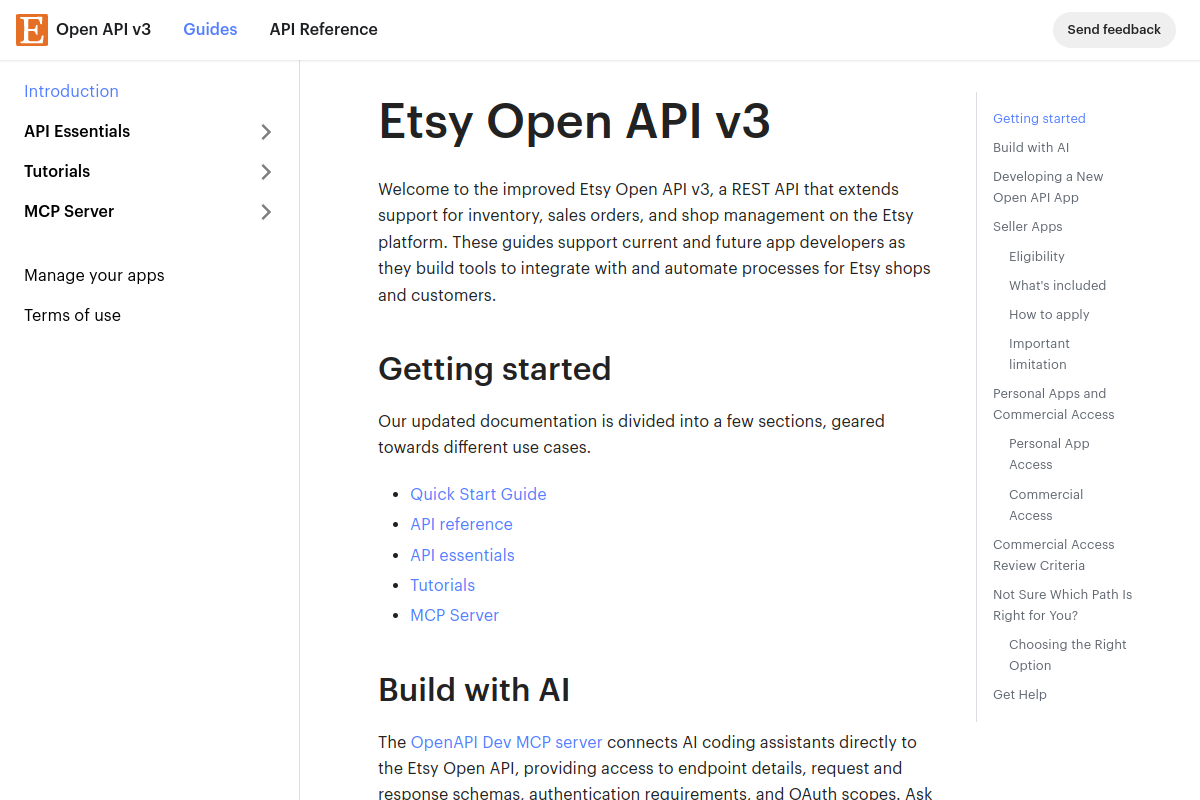The width and height of the screenshot is (1200, 800).
Task: Open the Terms of use link
Action: point(72,315)
